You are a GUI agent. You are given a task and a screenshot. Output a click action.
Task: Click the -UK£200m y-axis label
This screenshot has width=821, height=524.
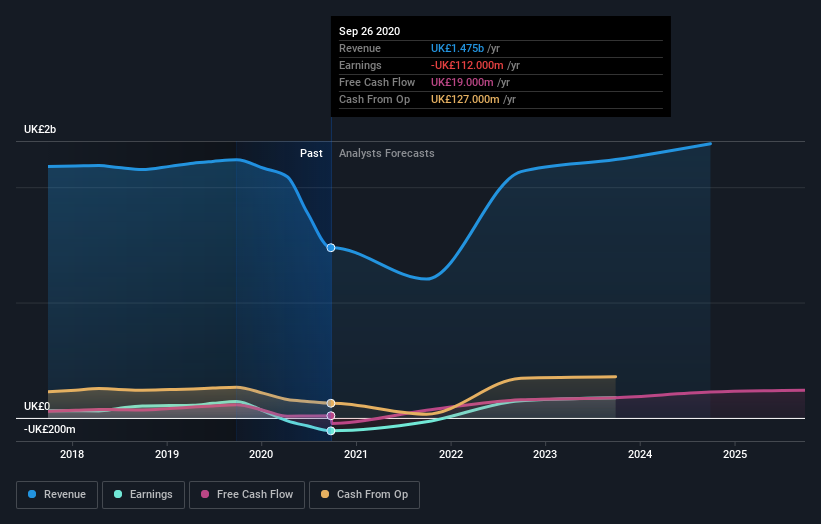pyautogui.click(x=49, y=429)
